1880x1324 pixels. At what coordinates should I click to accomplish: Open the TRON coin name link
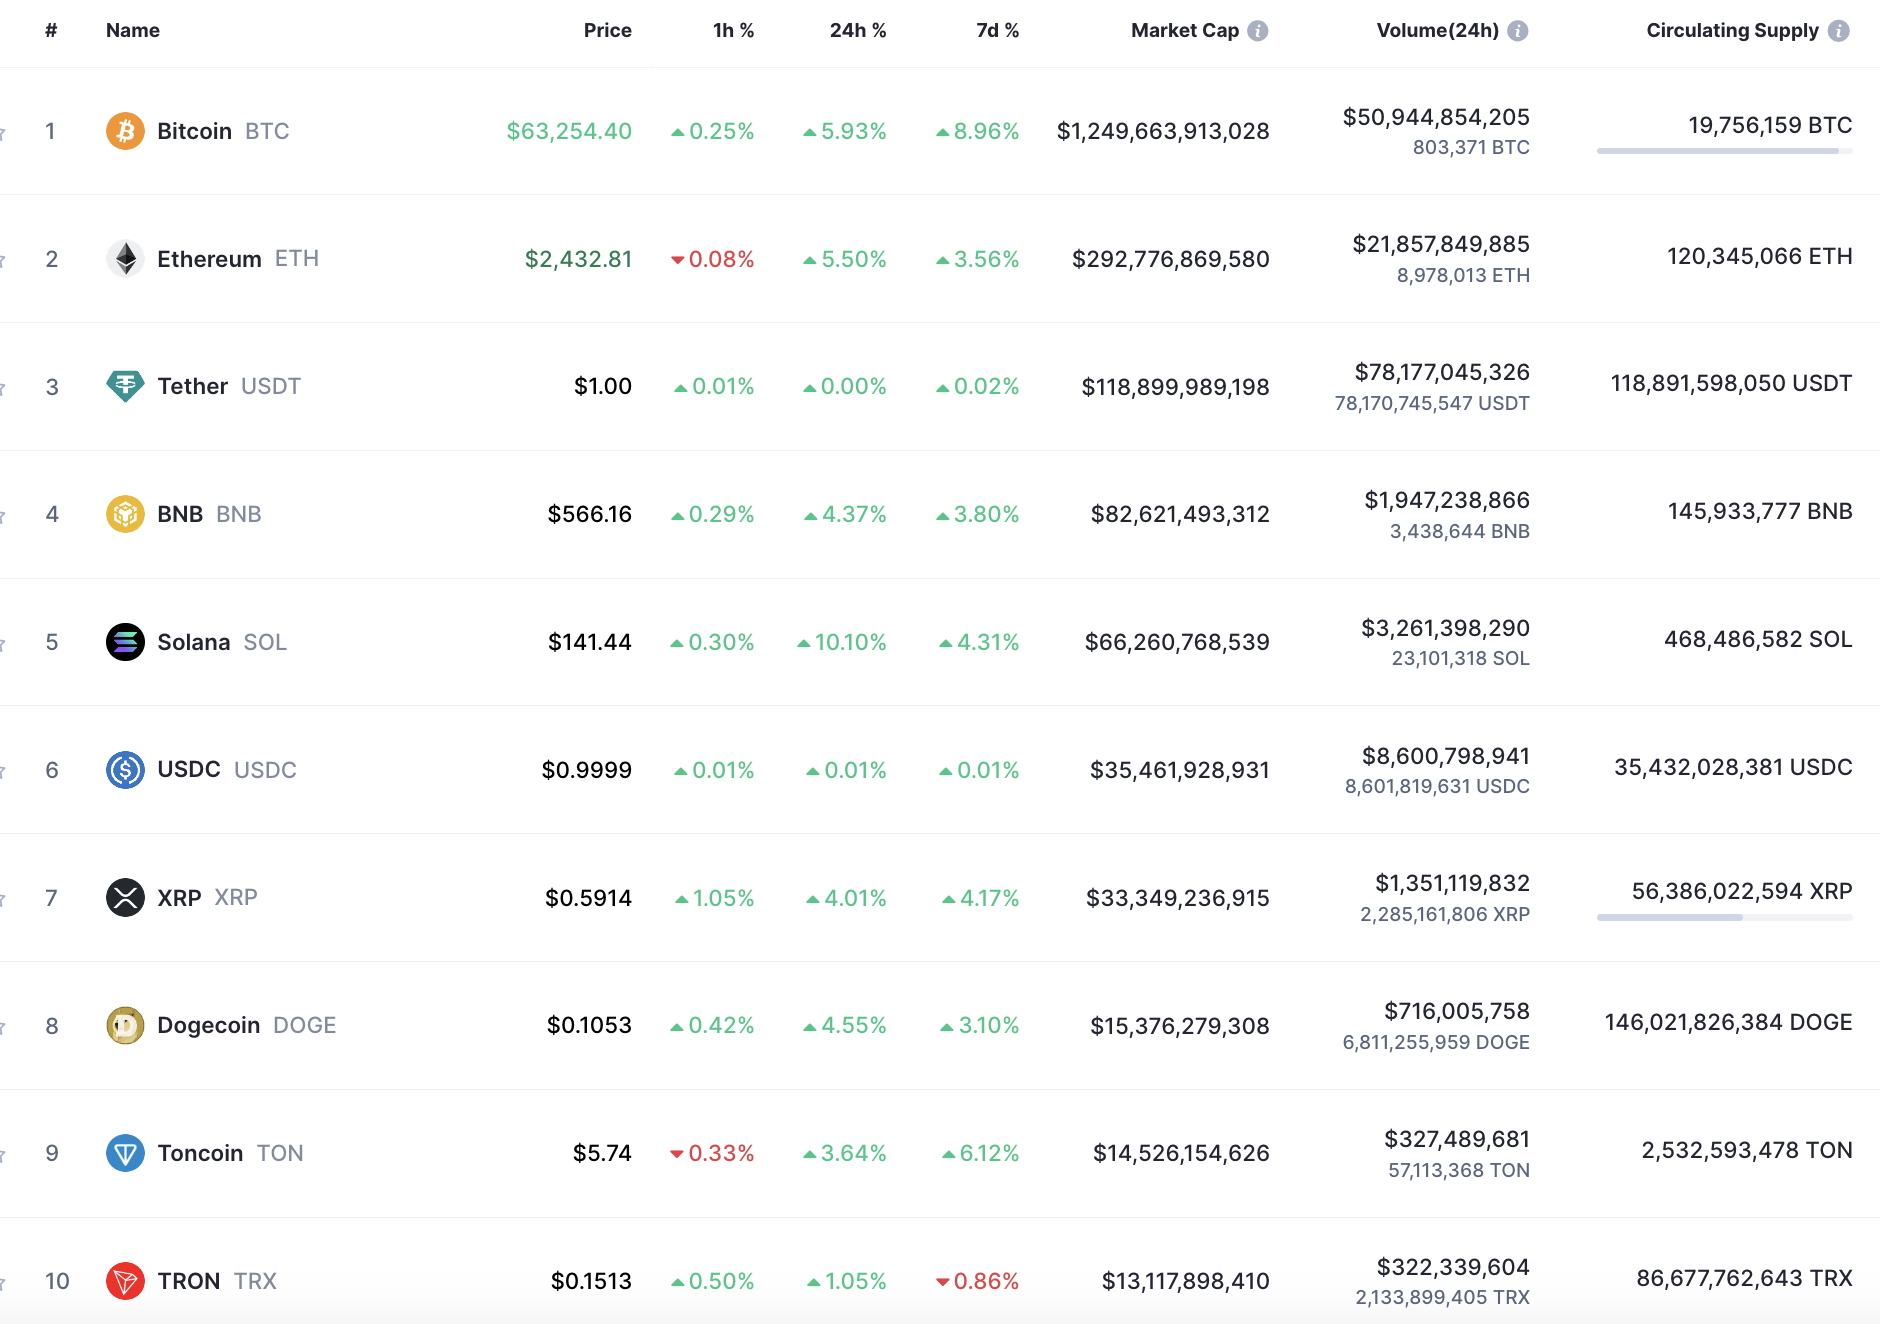click(189, 1281)
